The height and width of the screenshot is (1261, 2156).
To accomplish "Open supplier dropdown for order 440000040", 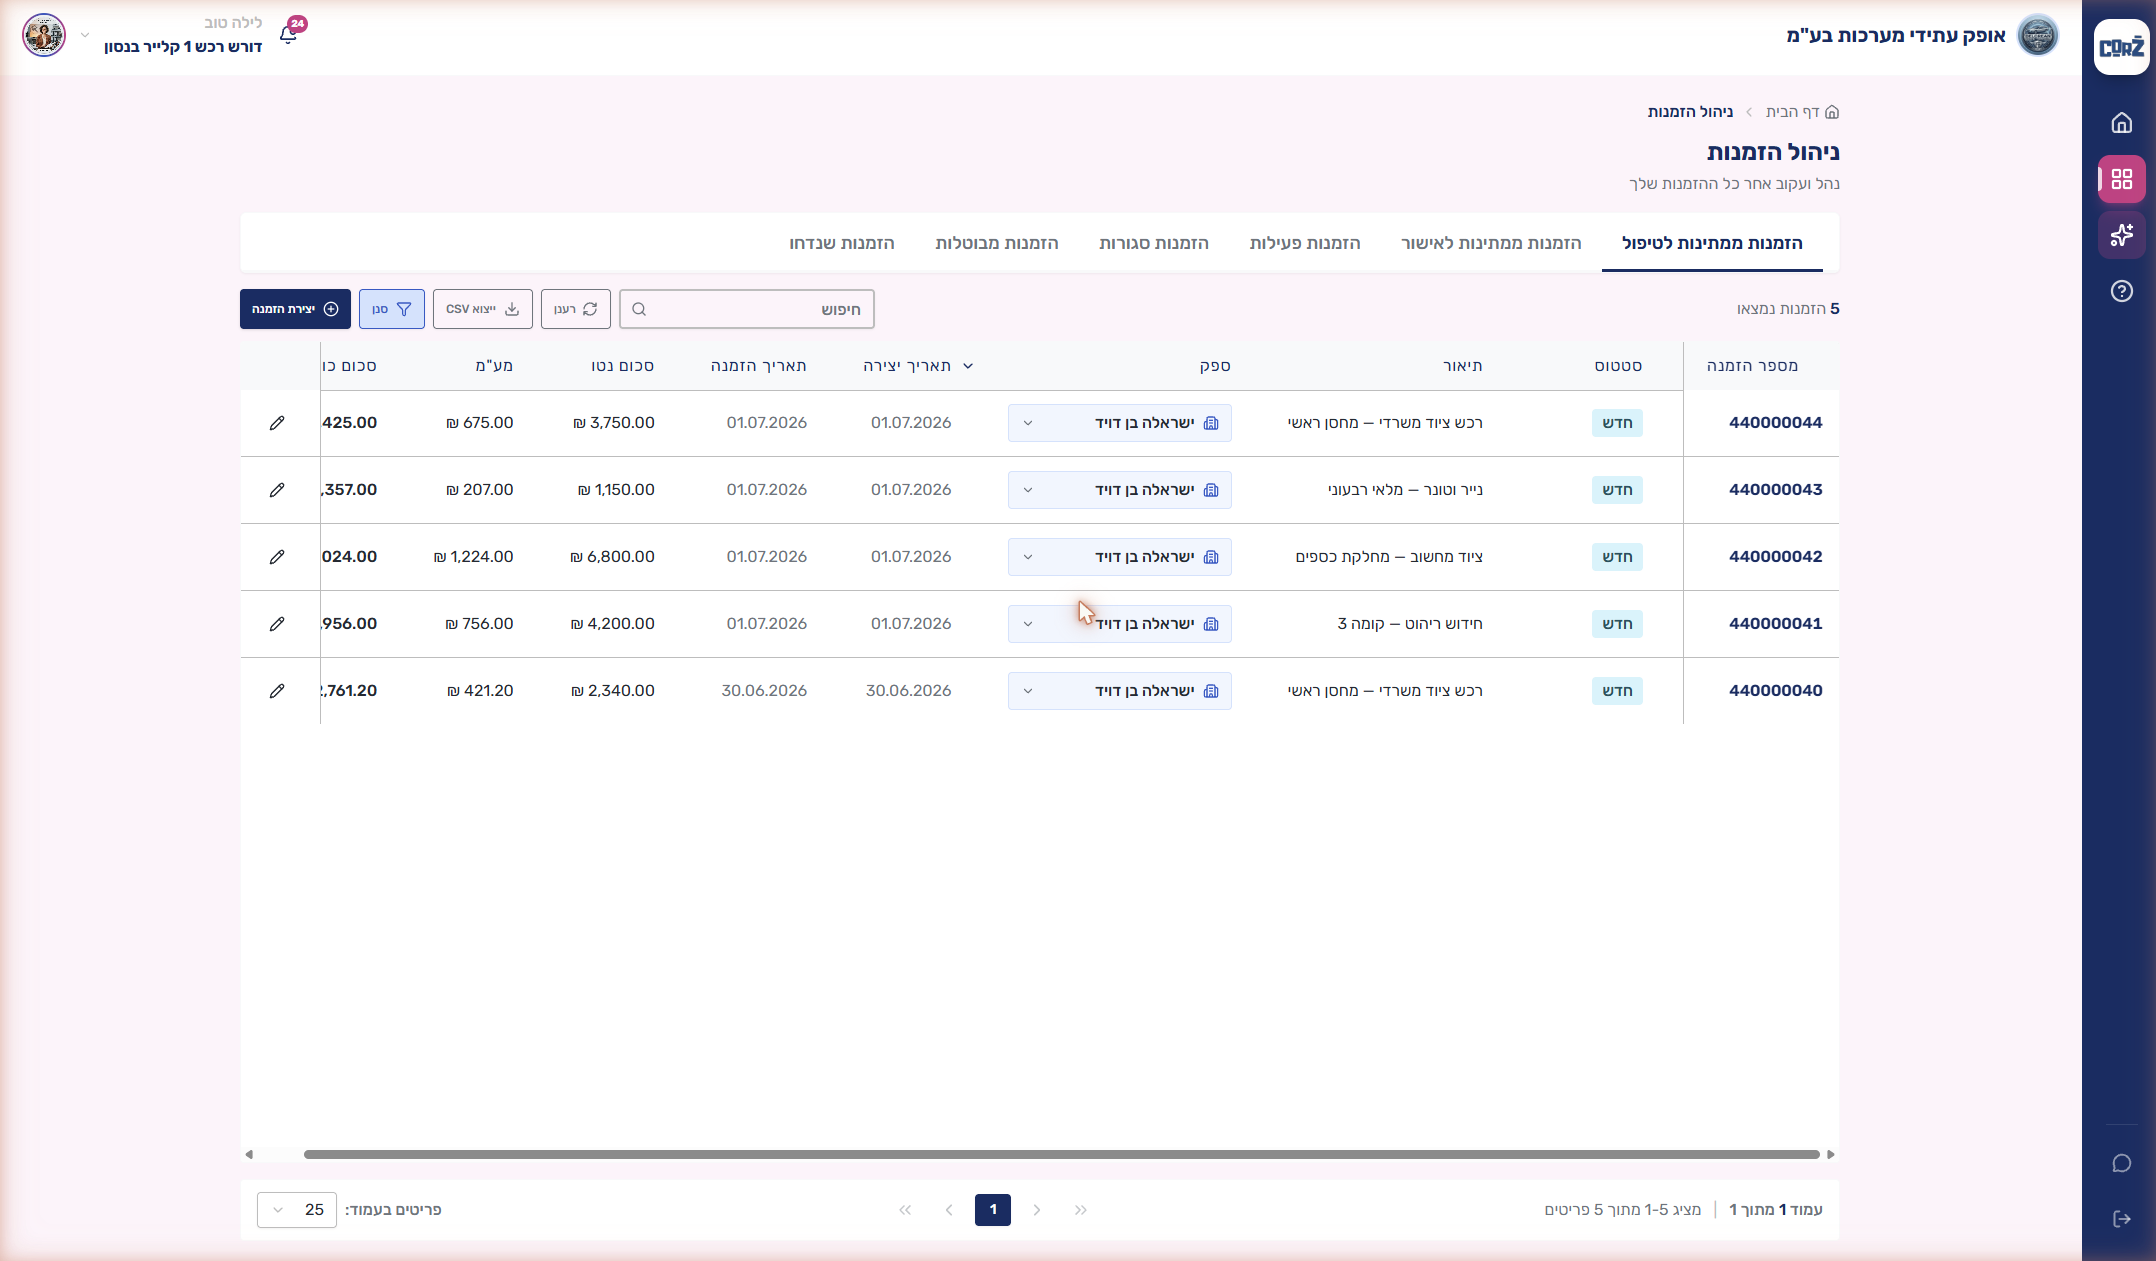I will pyautogui.click(x=1119, y=691).
